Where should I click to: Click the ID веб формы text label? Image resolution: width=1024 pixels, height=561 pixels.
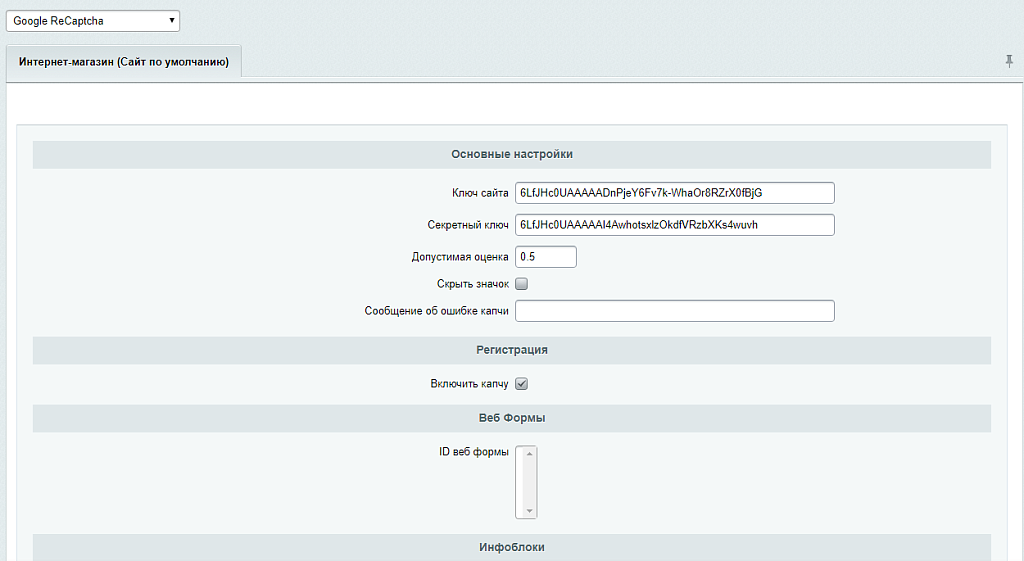[x=473, y=452]
